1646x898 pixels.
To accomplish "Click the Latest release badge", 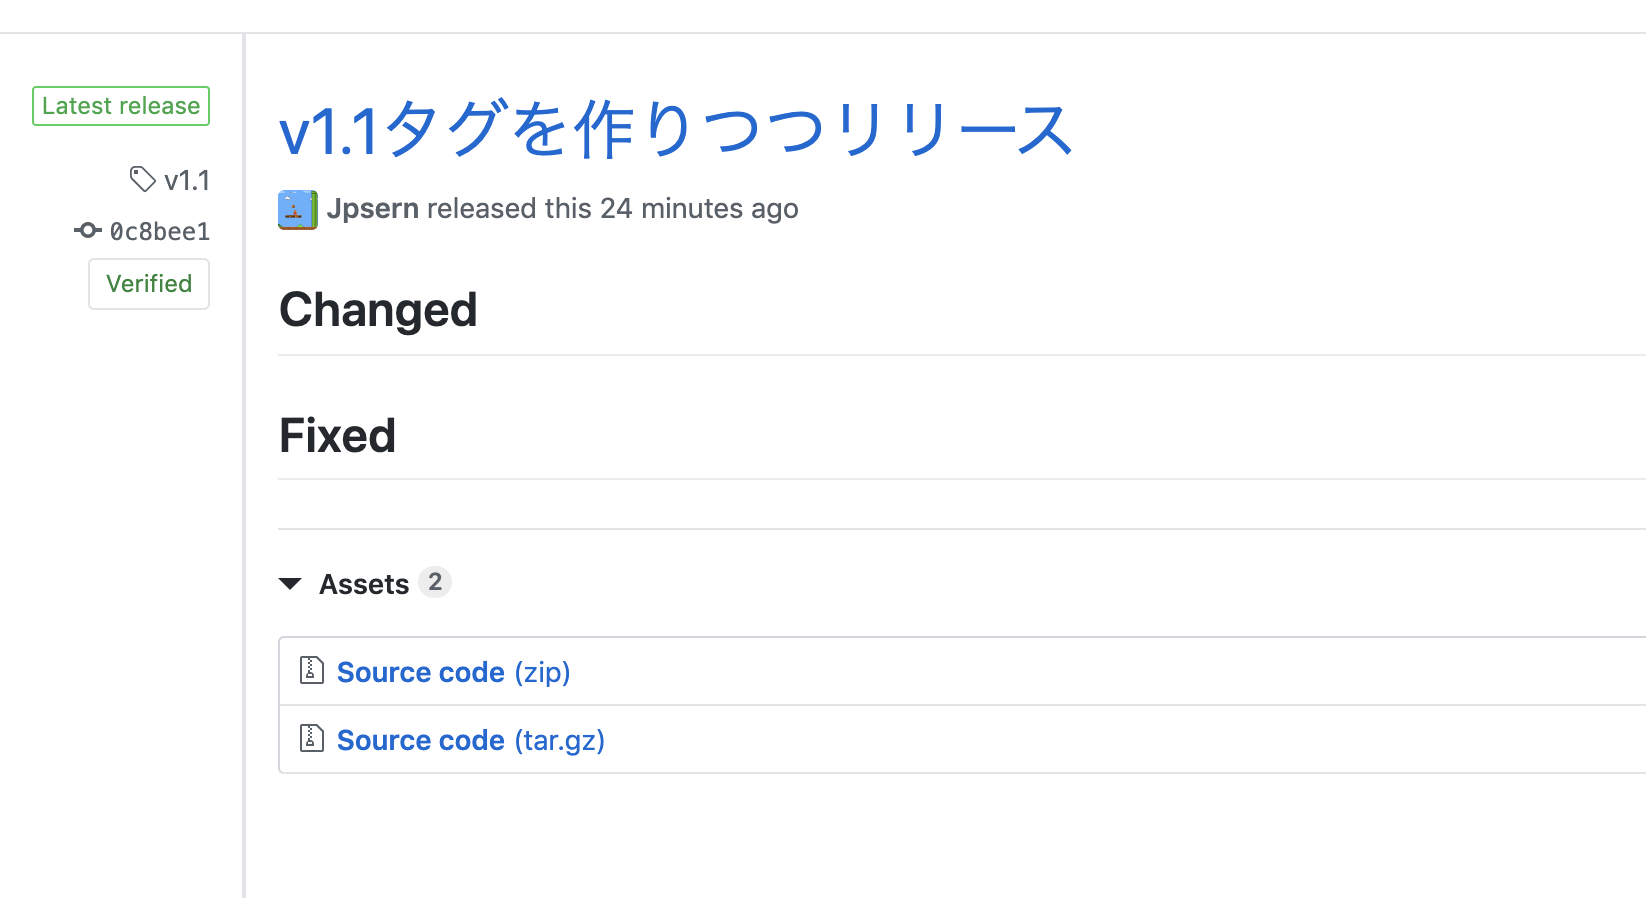I will click(x=120, y=105).
